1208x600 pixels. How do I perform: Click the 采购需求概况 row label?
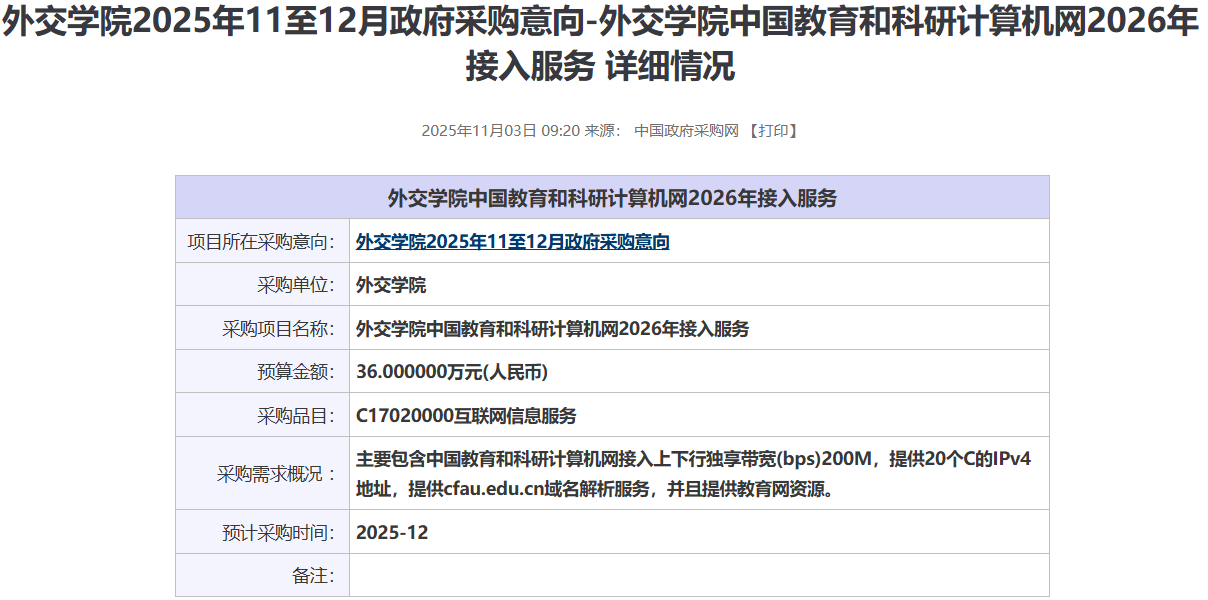coord(277,474)
